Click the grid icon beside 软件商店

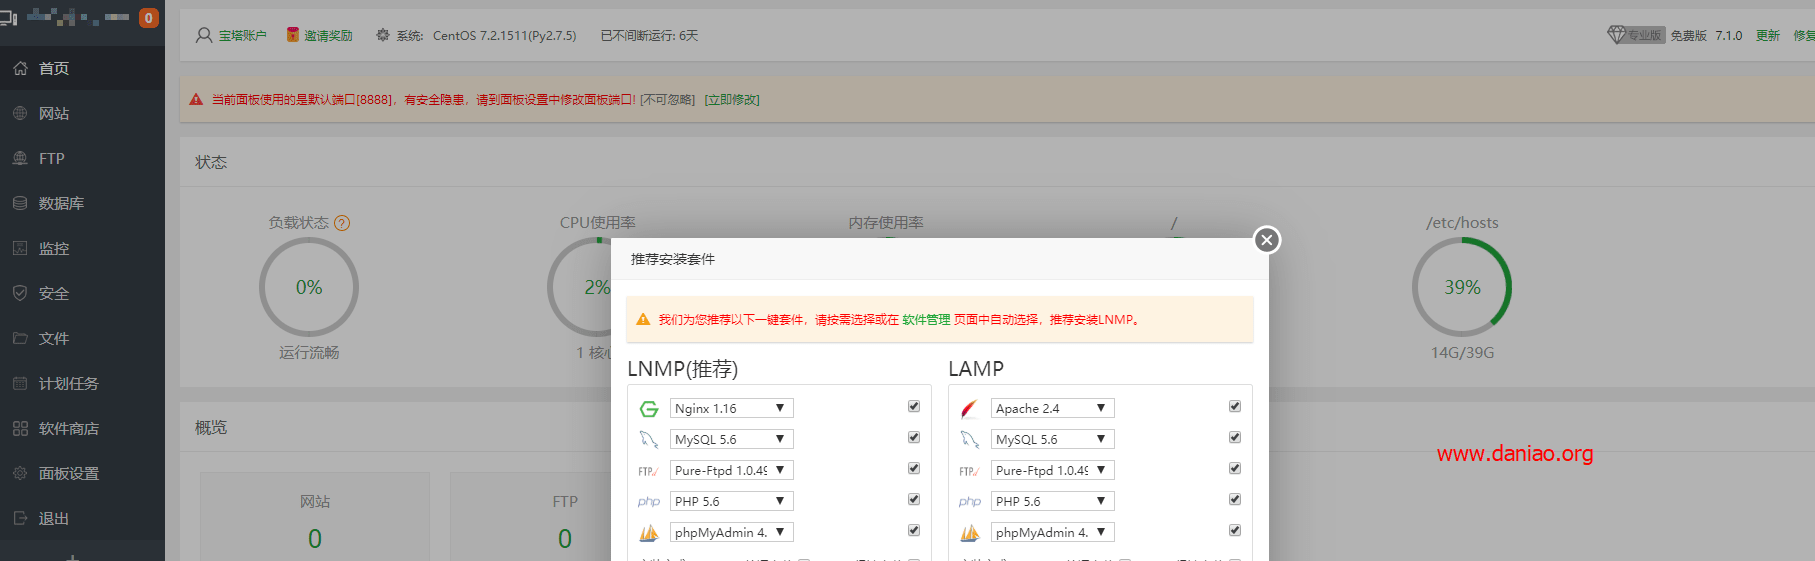pyautogui.click(x=20, y=428)
